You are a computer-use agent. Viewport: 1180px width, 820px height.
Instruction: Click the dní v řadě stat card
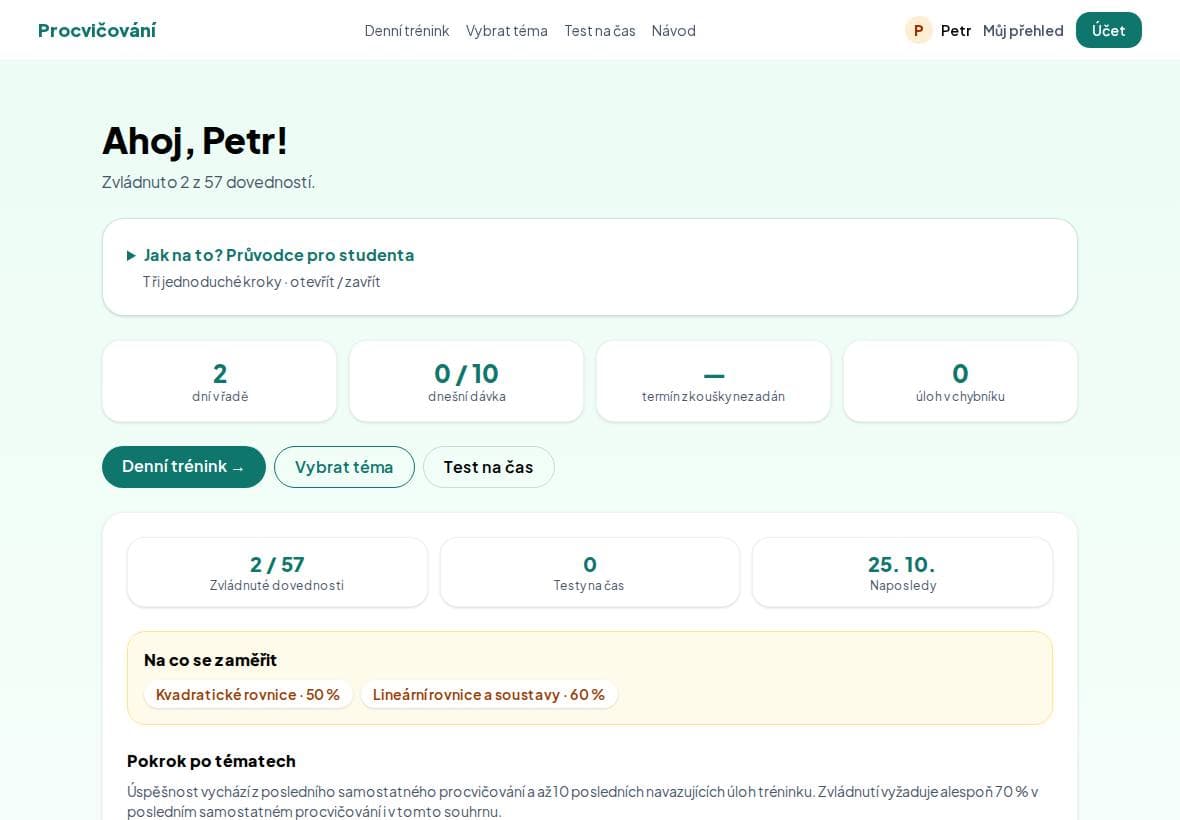click(219, 381)
